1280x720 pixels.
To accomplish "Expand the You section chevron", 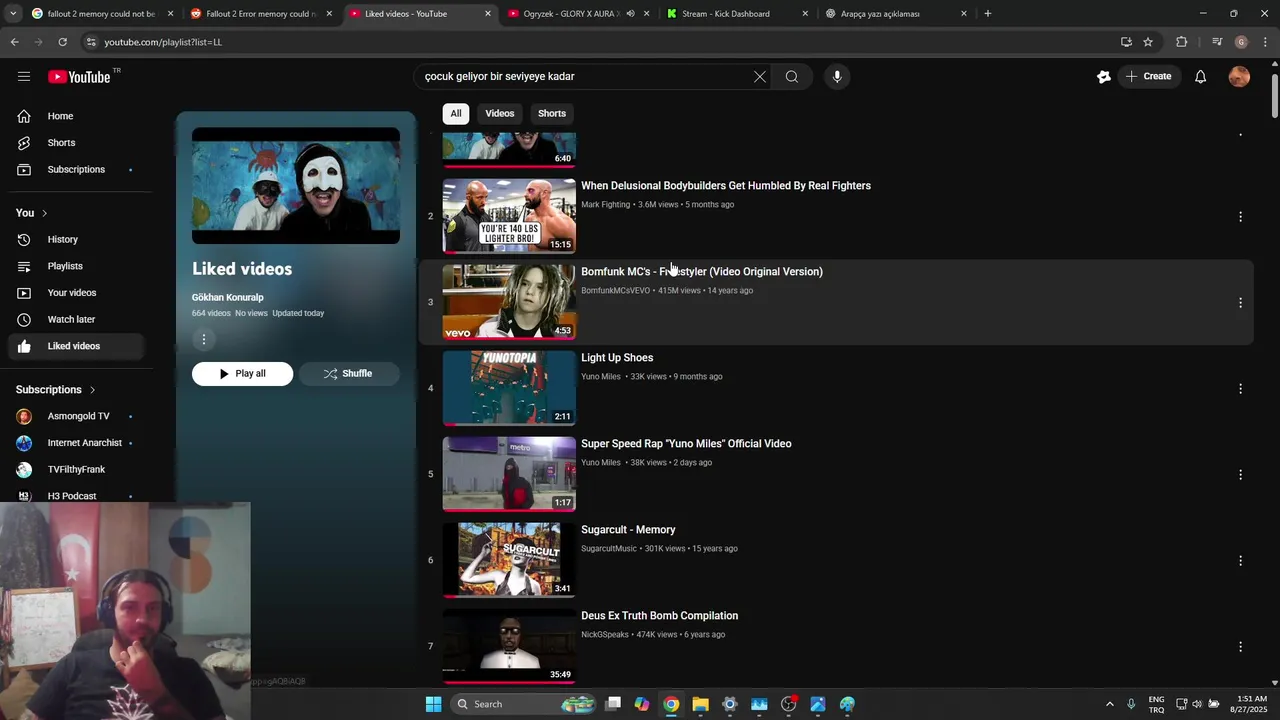I will coord(44,213).
